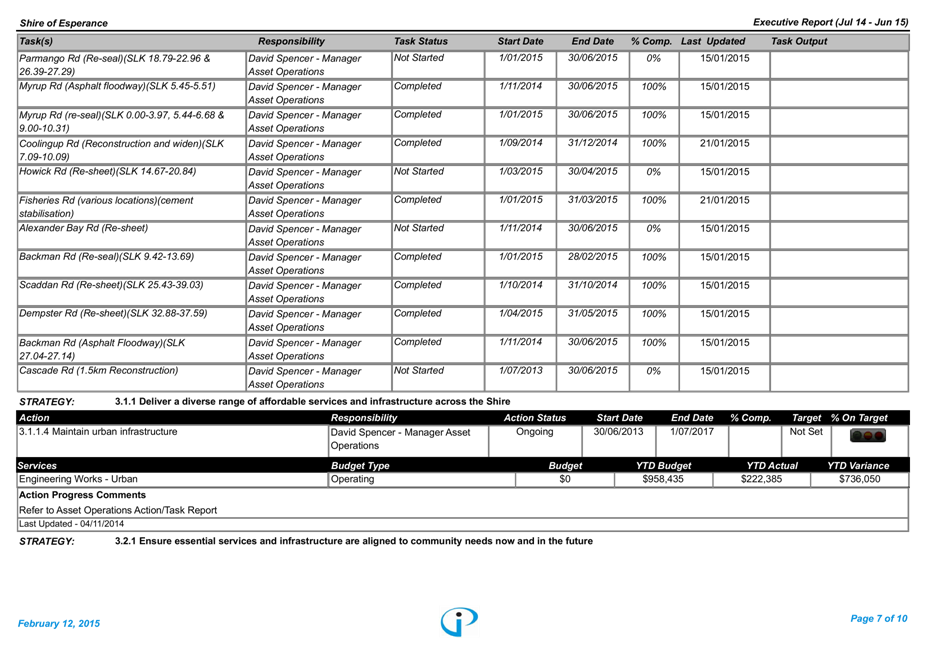Click action 3.1.1.4 Maintain urban infrastructure
928x657 pixels.
pos(98,432)
